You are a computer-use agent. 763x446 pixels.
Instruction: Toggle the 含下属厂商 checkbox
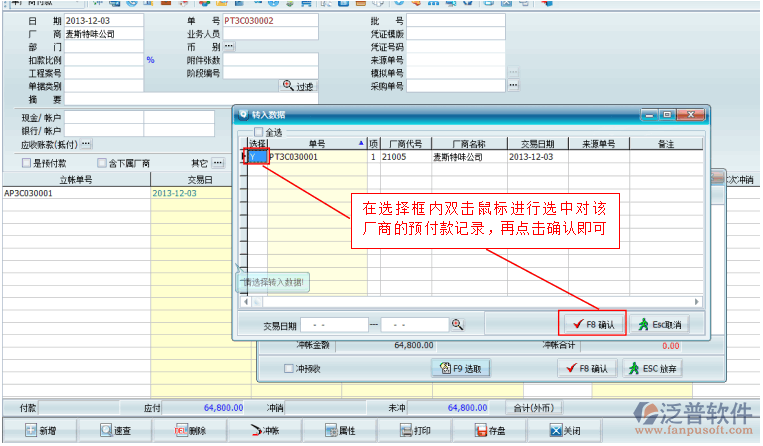(102, 163)
